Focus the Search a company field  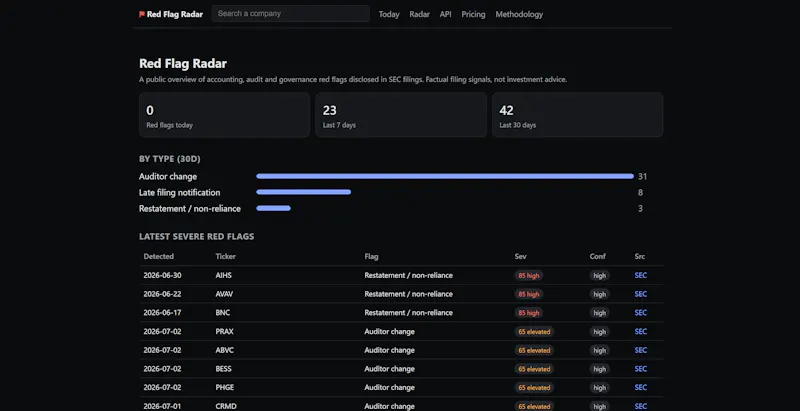pos(291,14)
